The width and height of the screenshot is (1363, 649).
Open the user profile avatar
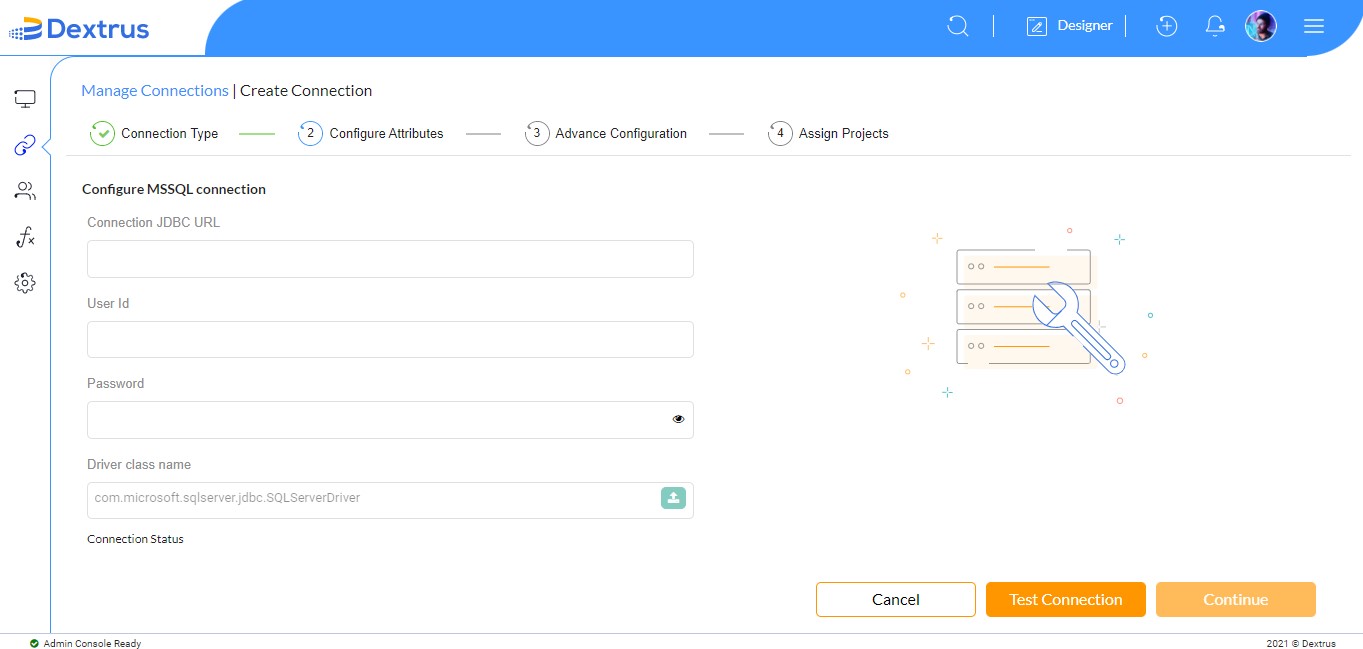pyautogui.click(x=1260, y=26)
